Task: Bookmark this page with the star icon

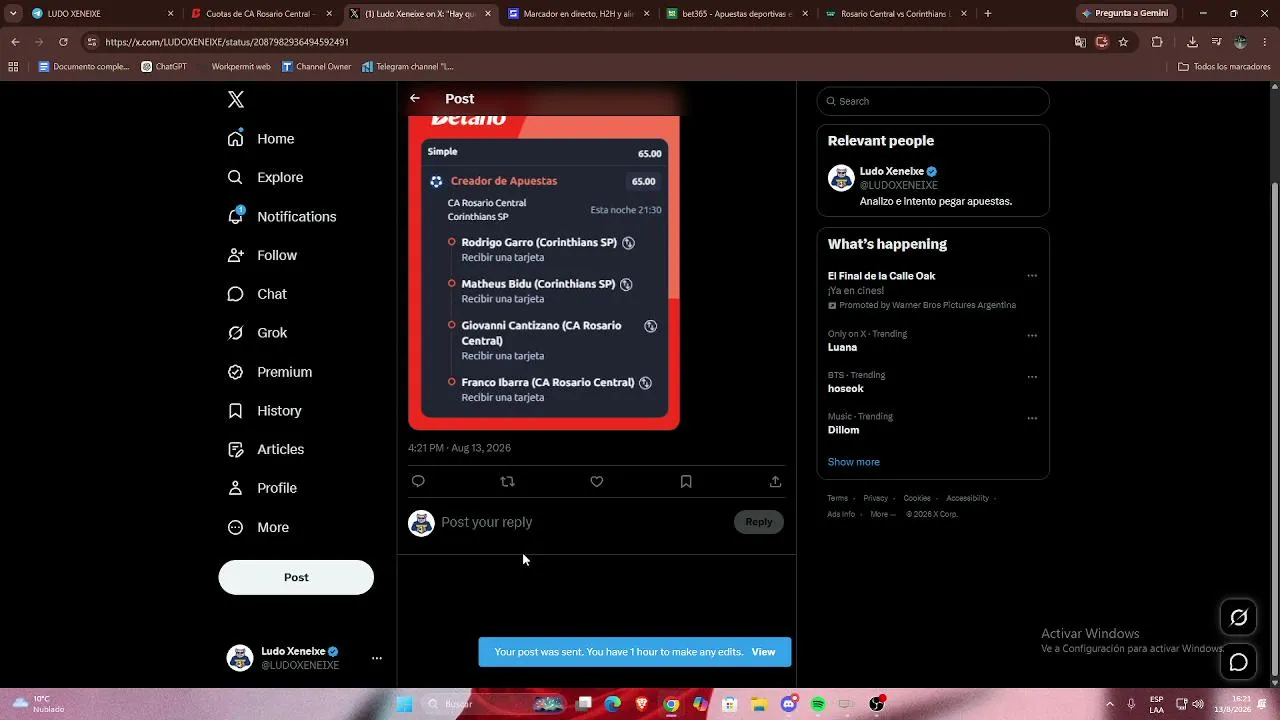Action: (x=1123, y=42)
